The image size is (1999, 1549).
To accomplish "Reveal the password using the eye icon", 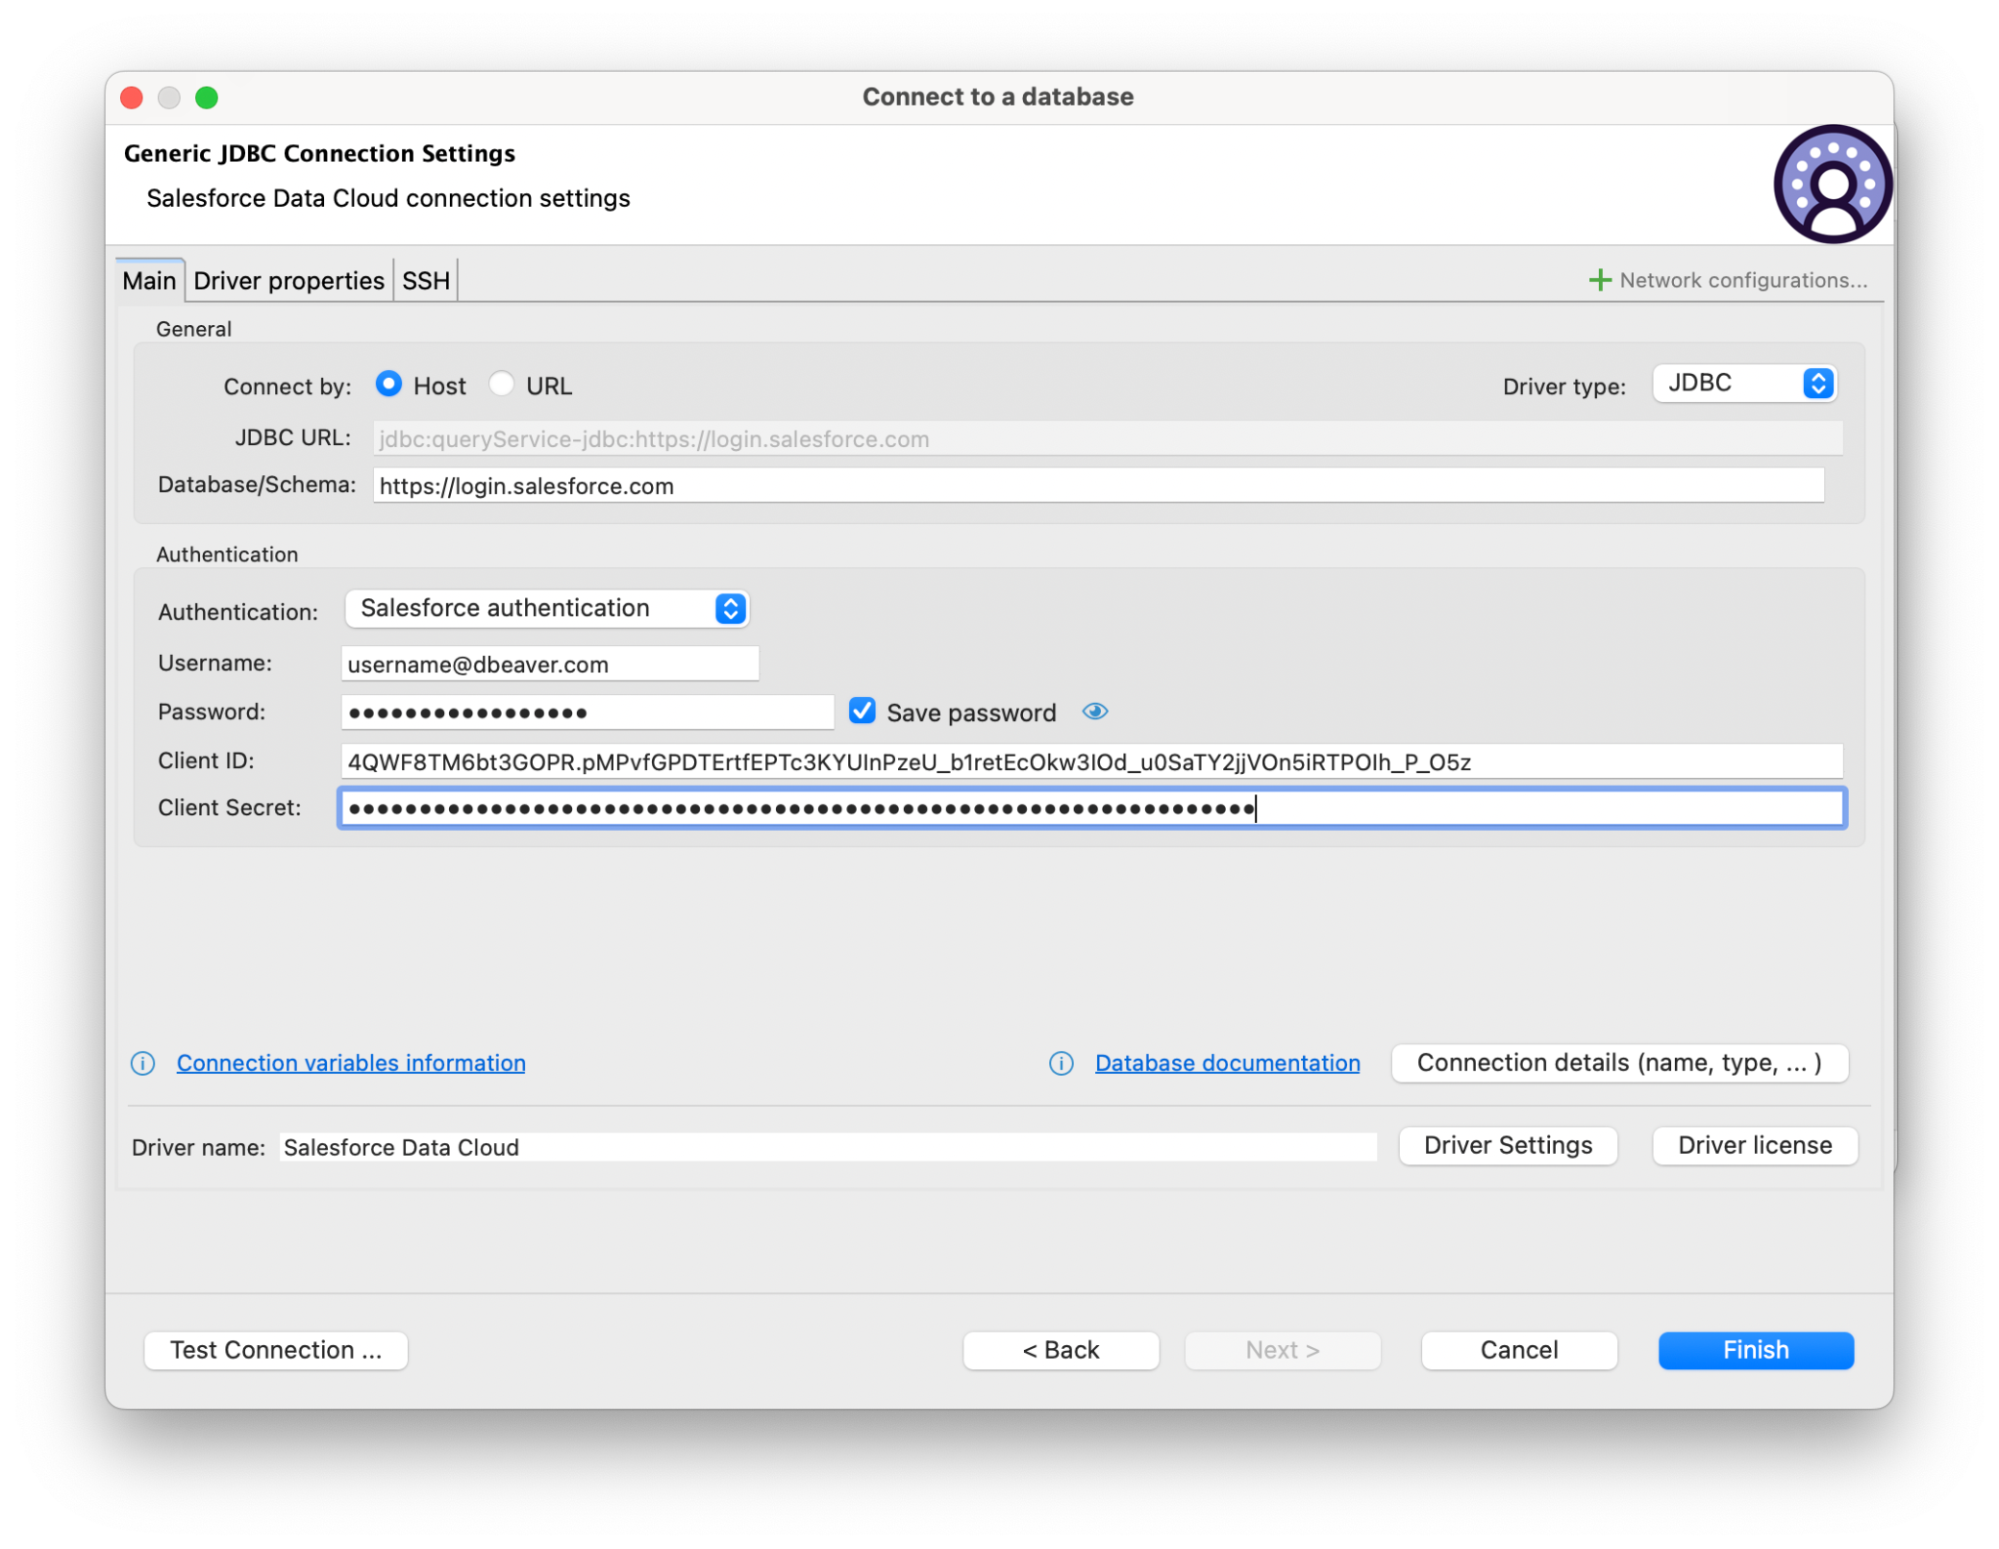I will tap(1095, 711).
